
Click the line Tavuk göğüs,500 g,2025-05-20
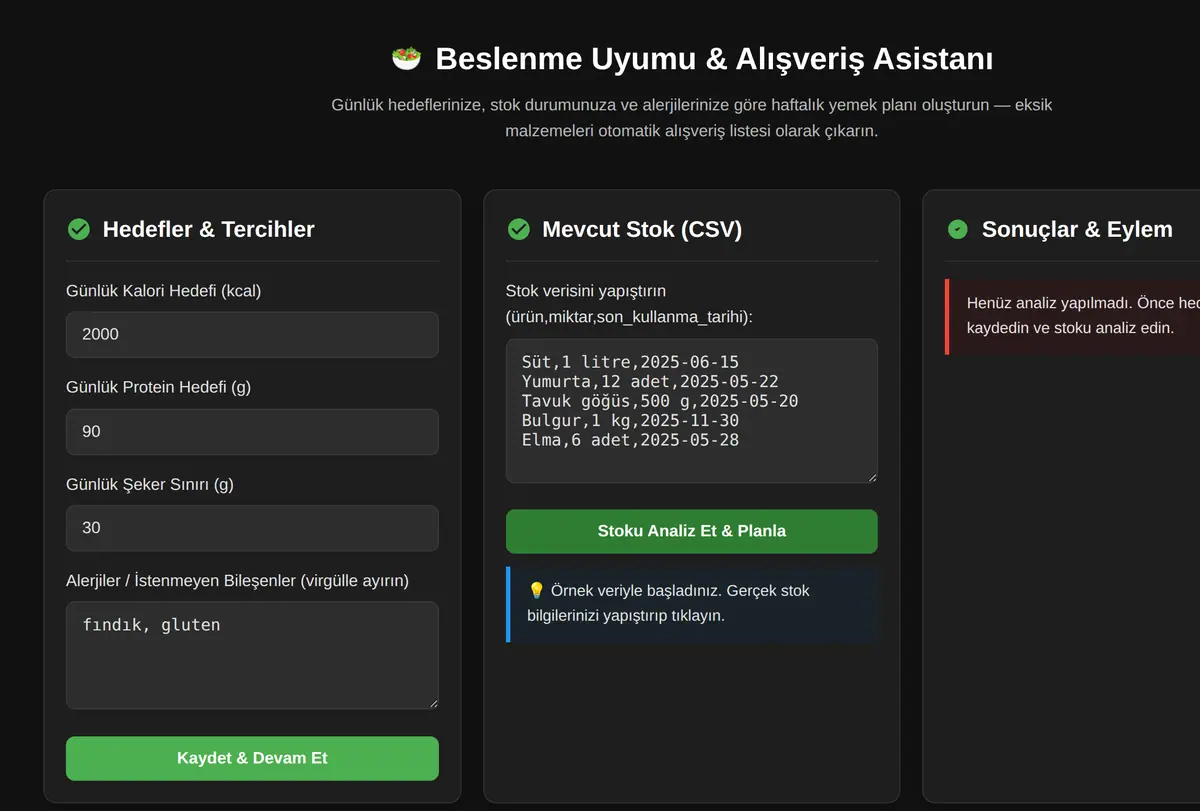(x=660, y=401)
